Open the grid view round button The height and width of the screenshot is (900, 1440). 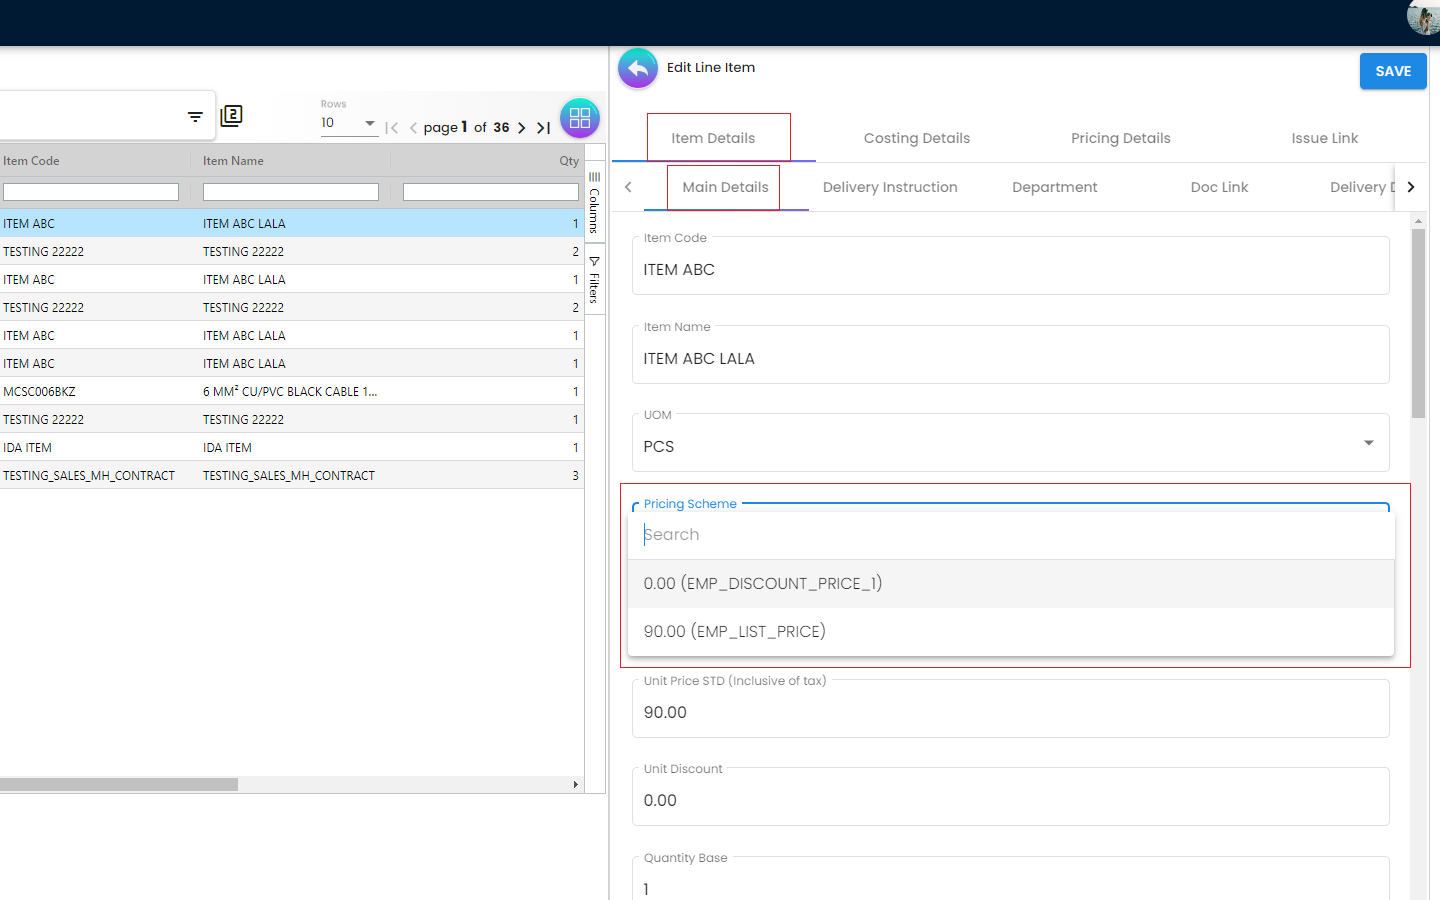click(580, 118)
